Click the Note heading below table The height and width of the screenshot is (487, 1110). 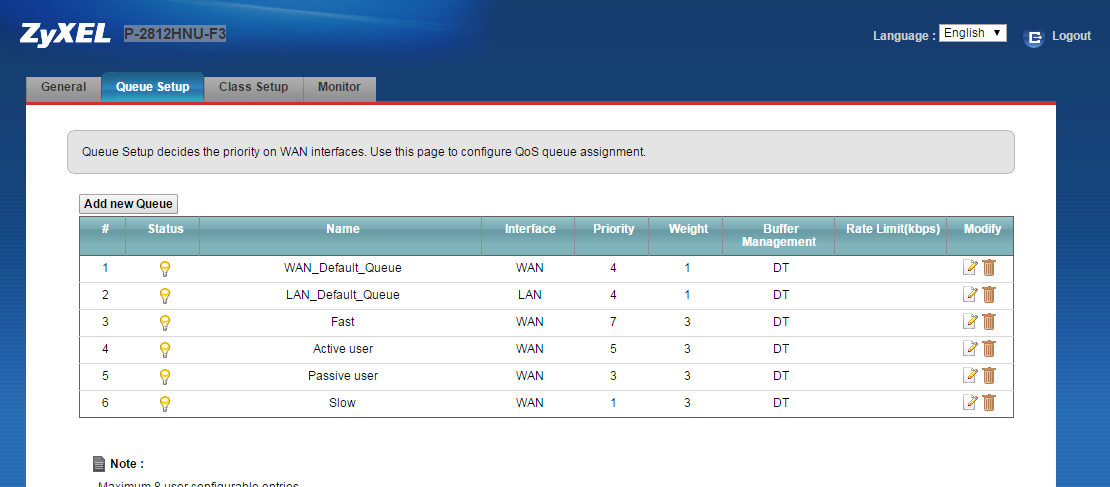tap(127, 464)
